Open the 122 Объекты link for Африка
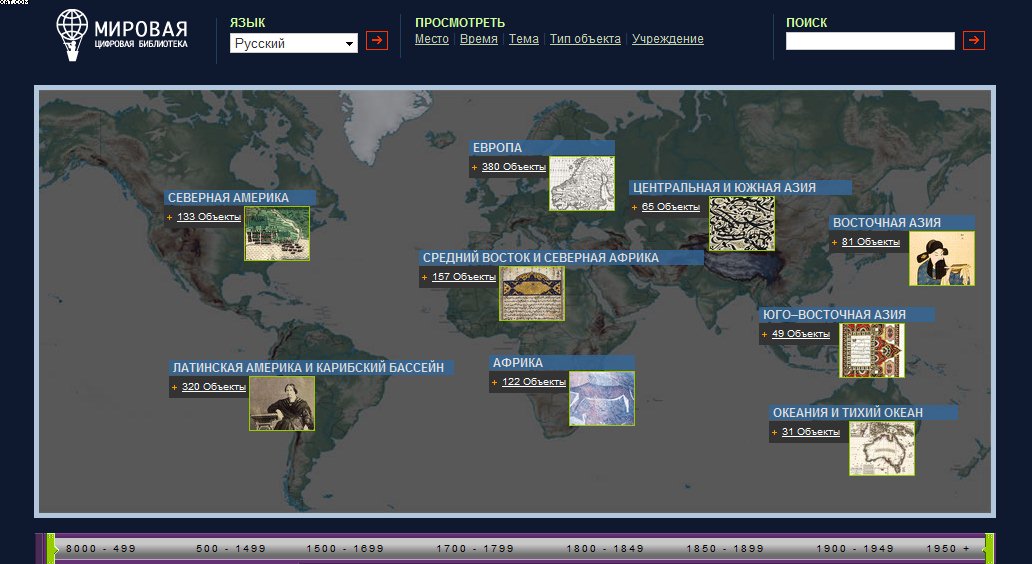Viewport: 1032px width, 564px height. pos(534,382)
